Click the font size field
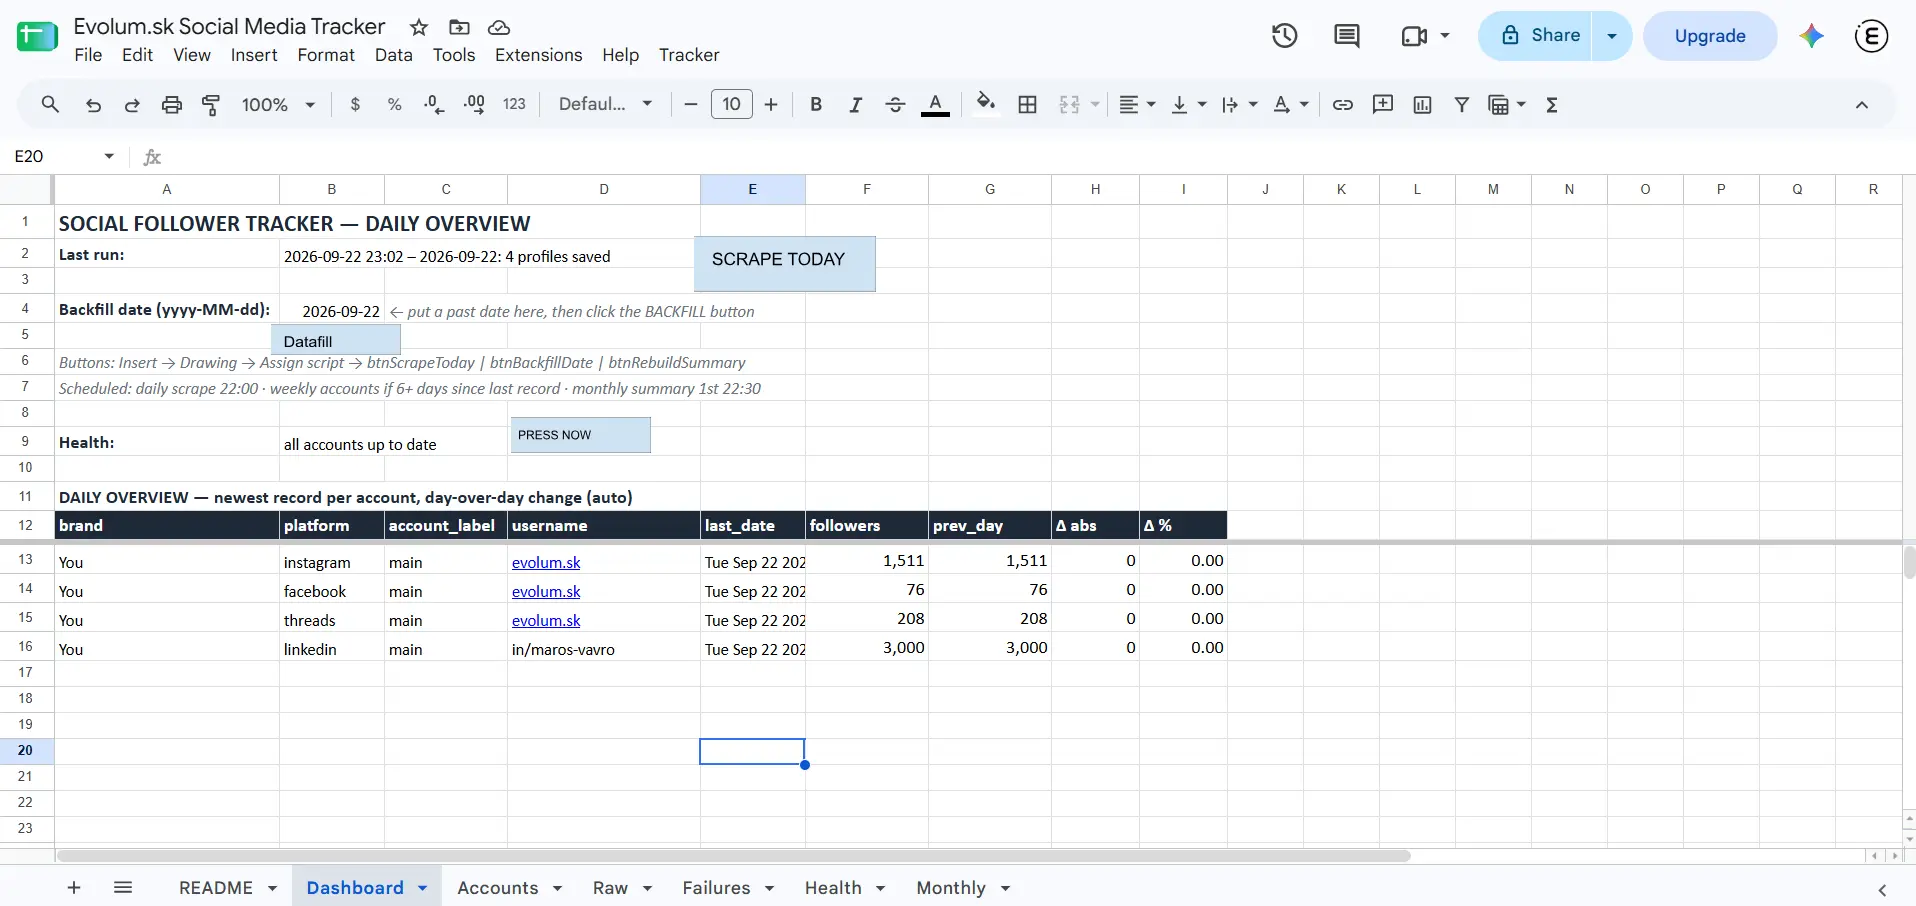Image resolution: width=1916 pixels, height=906 pixels. (x=731, y=104)
